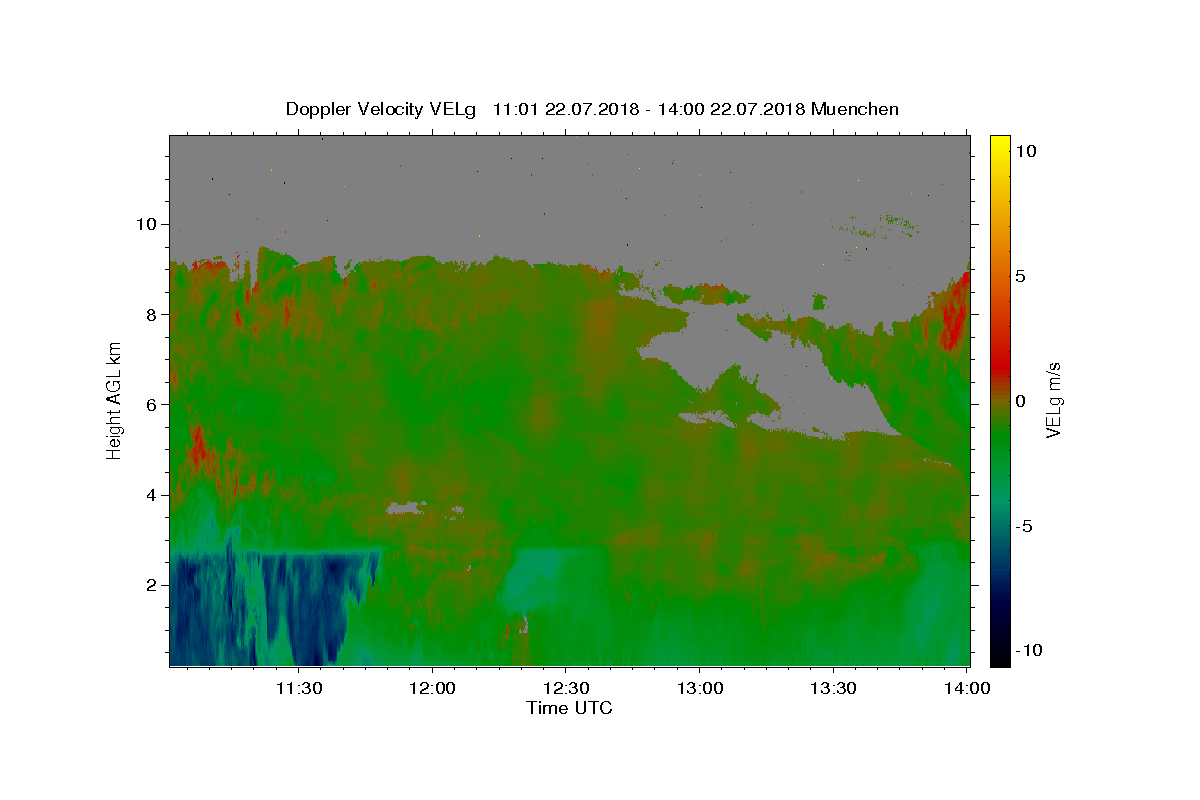Screen dimensions: 1200x800
Task: Click the 12:00 time tick label
Action: tap(432, 688)
